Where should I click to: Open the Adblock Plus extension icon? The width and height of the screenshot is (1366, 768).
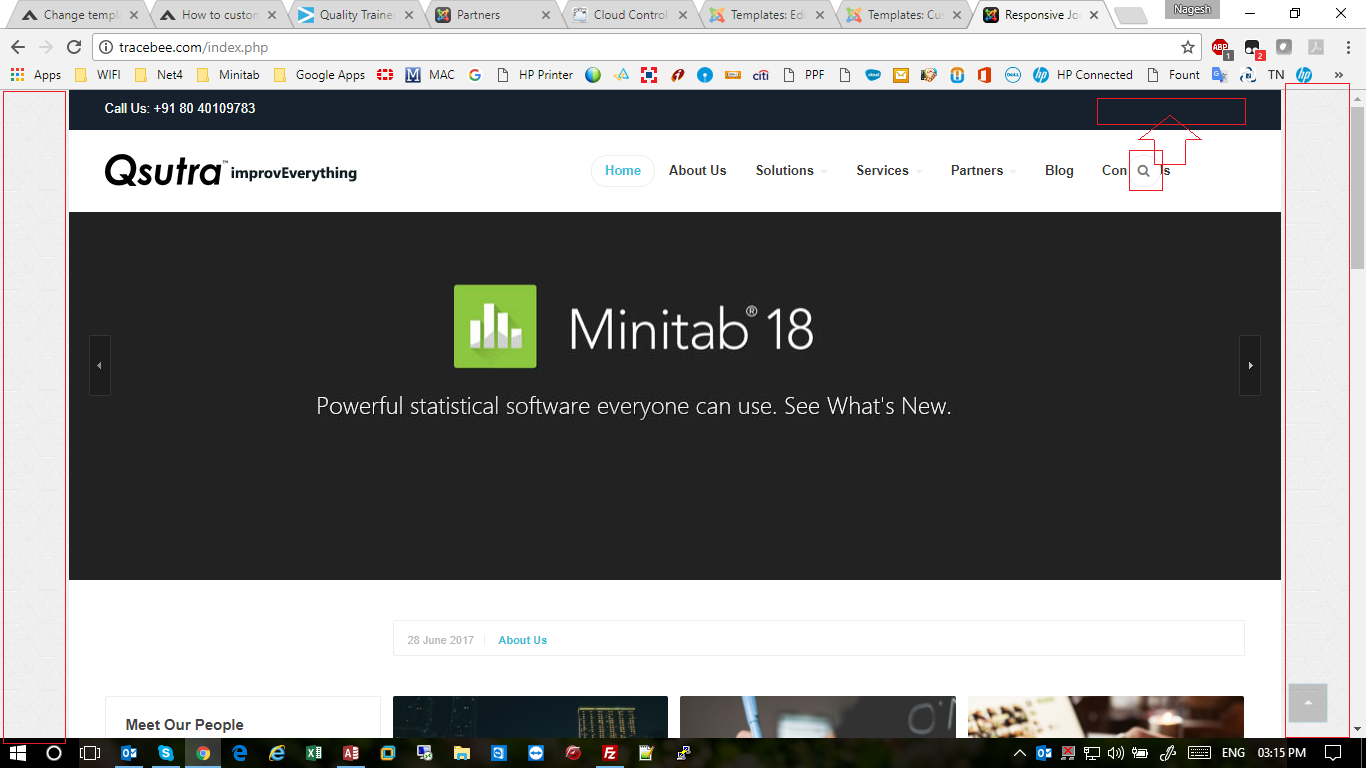pos(1220,47)
